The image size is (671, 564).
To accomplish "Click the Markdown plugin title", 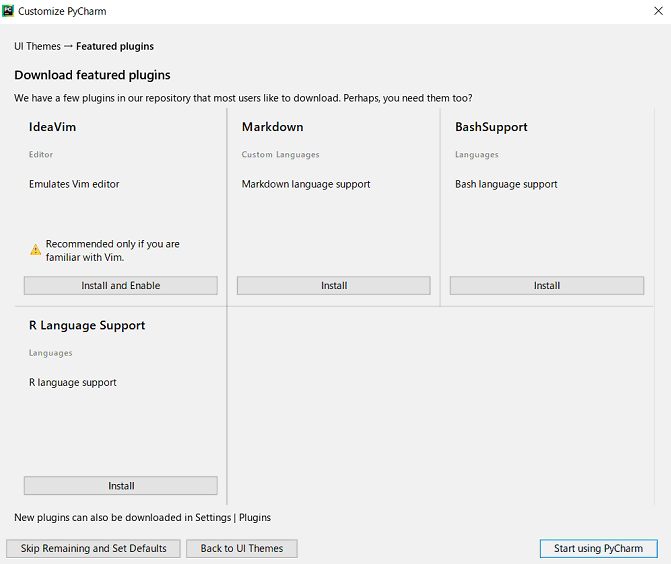I will [272, 127].
